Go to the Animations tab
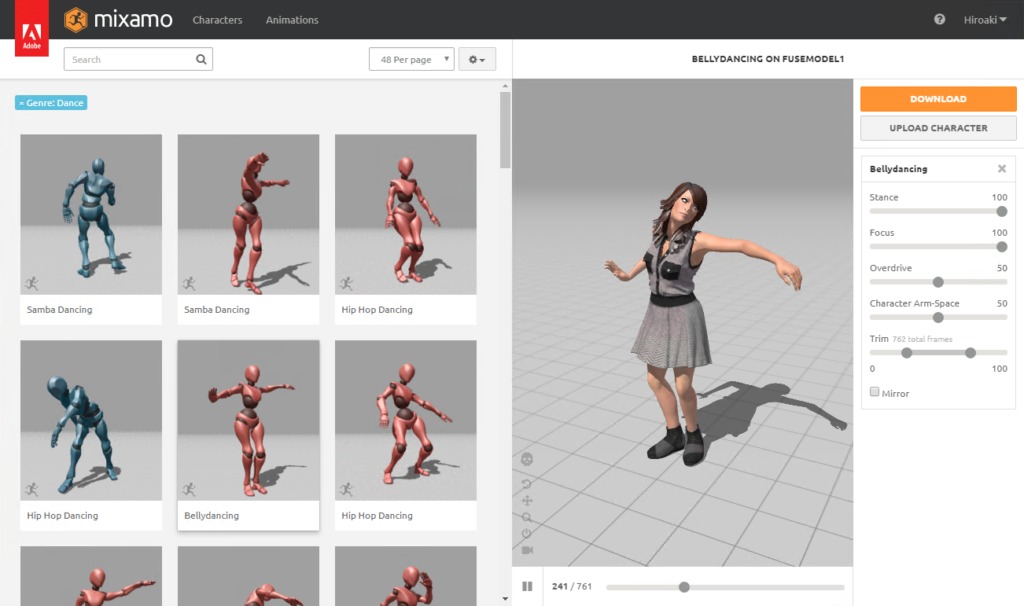Viewport: 1024px width, 606px height. (x=292, y=20)
